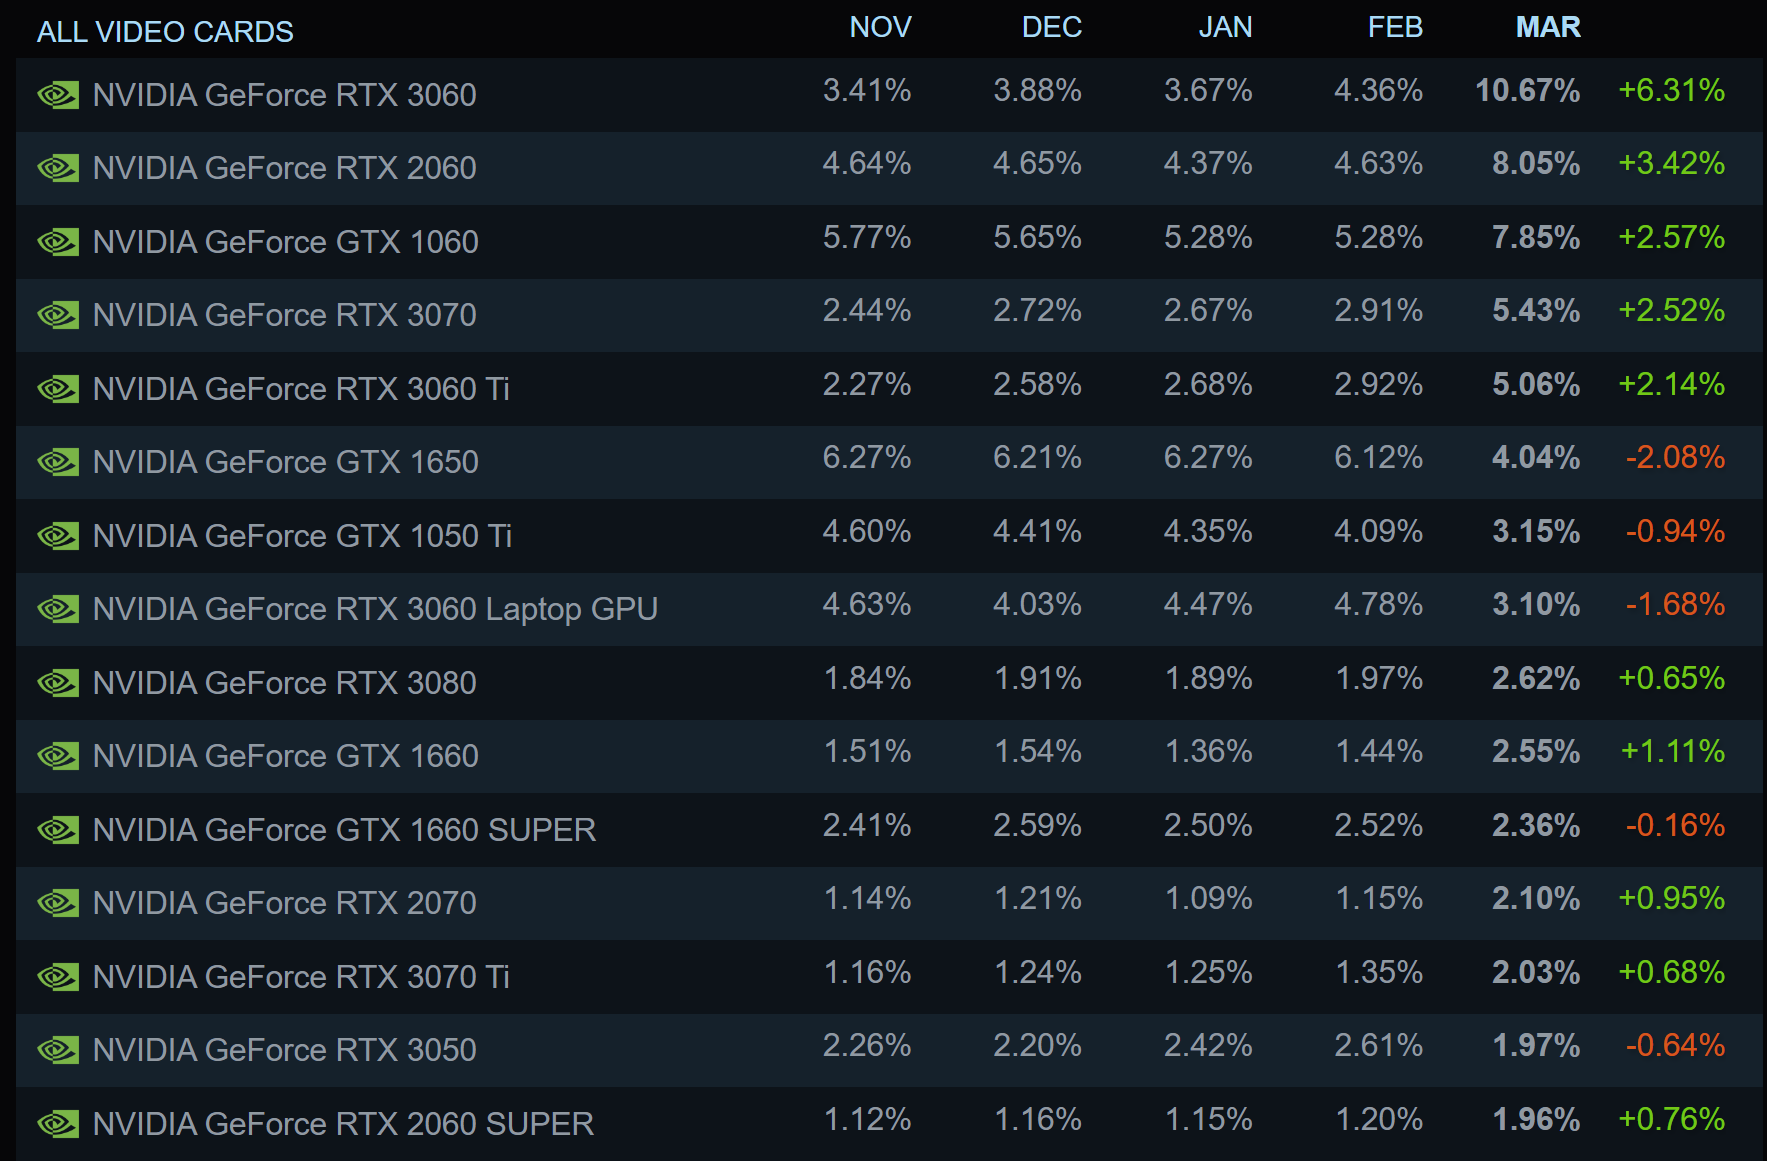Click the FEB column header
This screenshot has height=1161, width=1767.
[1395, 27]
